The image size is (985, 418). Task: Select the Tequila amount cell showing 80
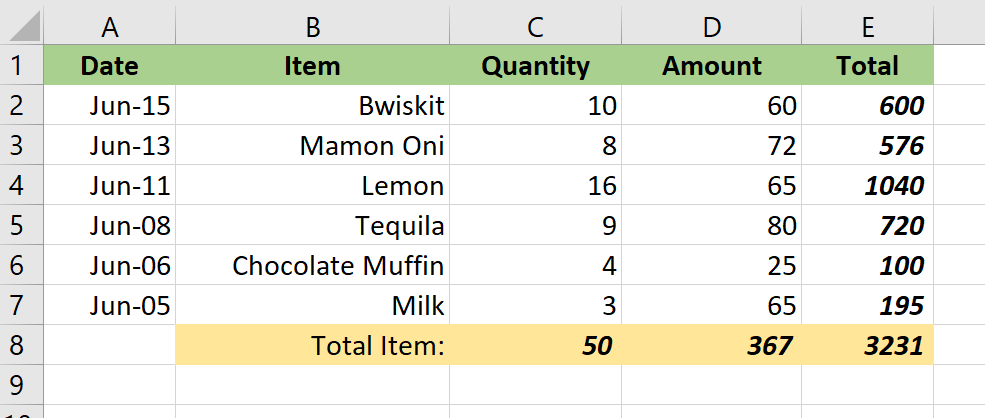711,226
